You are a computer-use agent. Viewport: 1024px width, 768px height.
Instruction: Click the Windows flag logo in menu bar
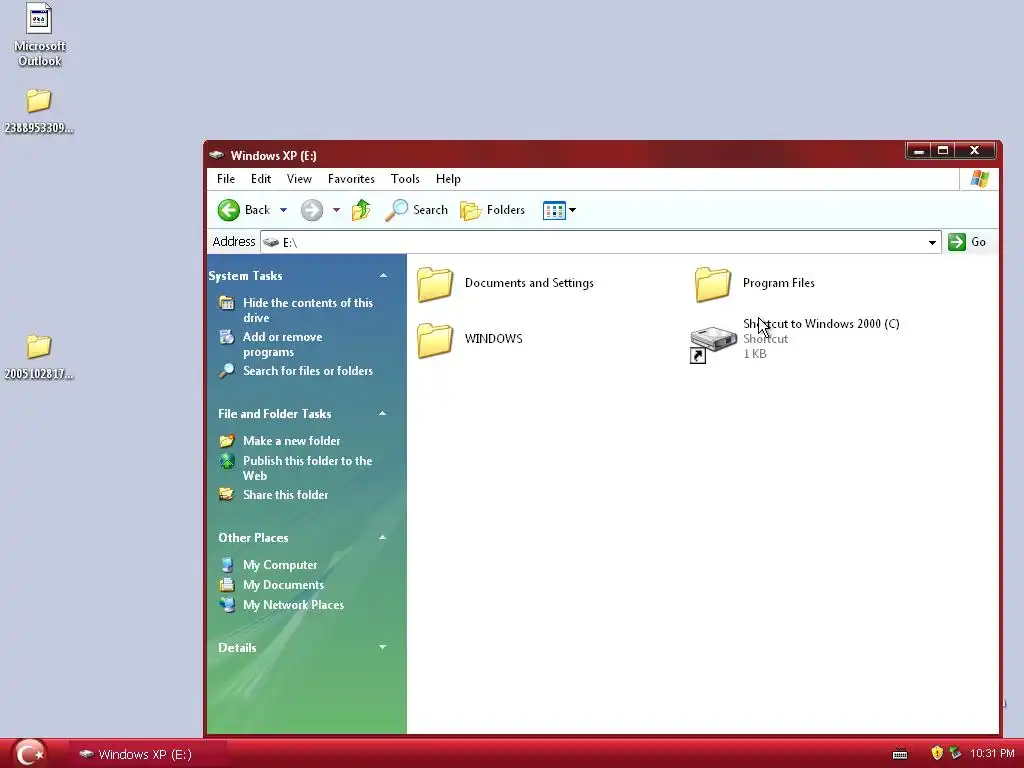pos(979,179)
